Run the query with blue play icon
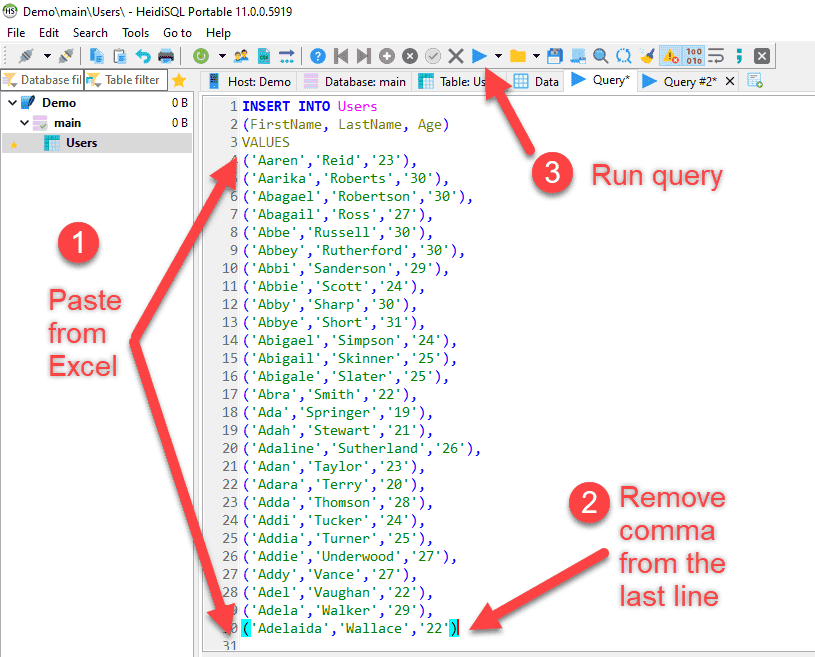This screenshot has width=815, height=657. click(x=479, y=56)
